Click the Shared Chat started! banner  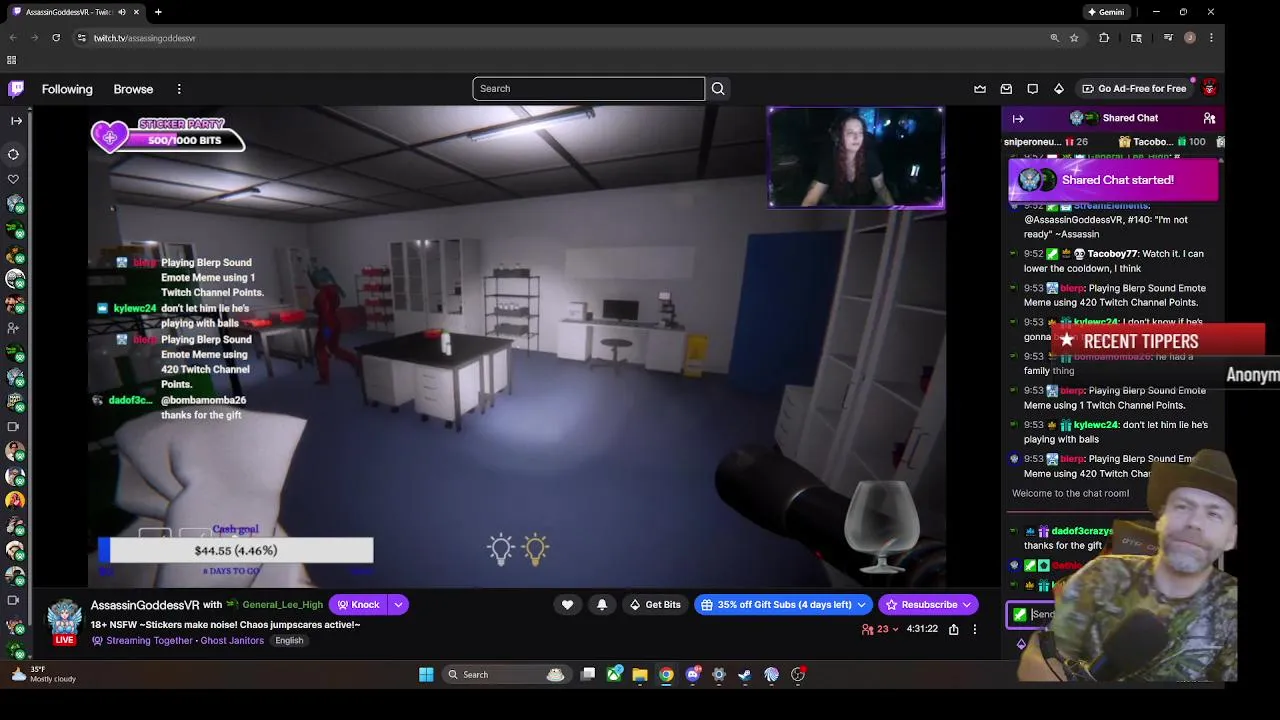[1114, 180]
